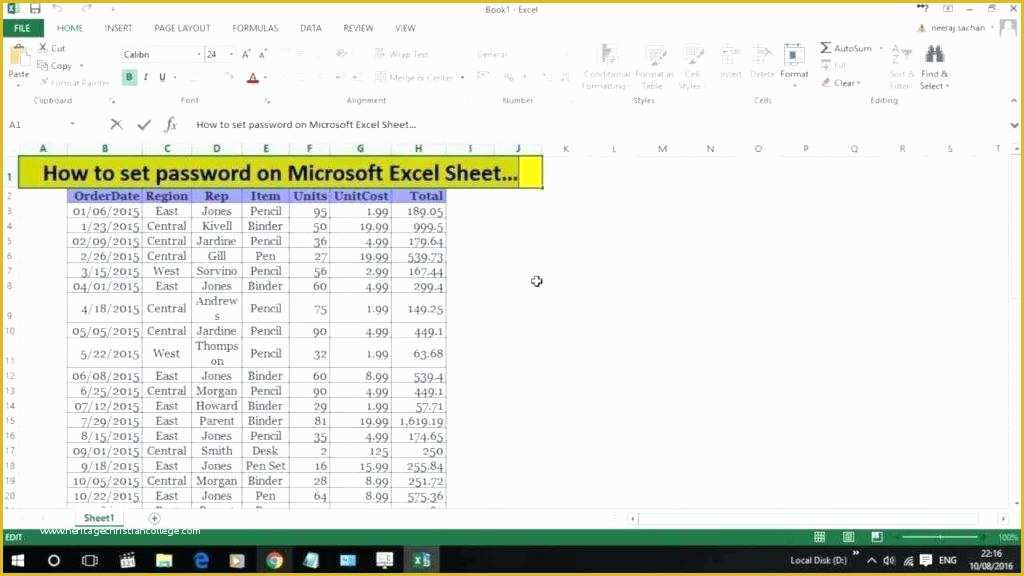Launch Microsoft Edge from taskbar
This screenshot has height=576, width=1024.
click(201, 560)
